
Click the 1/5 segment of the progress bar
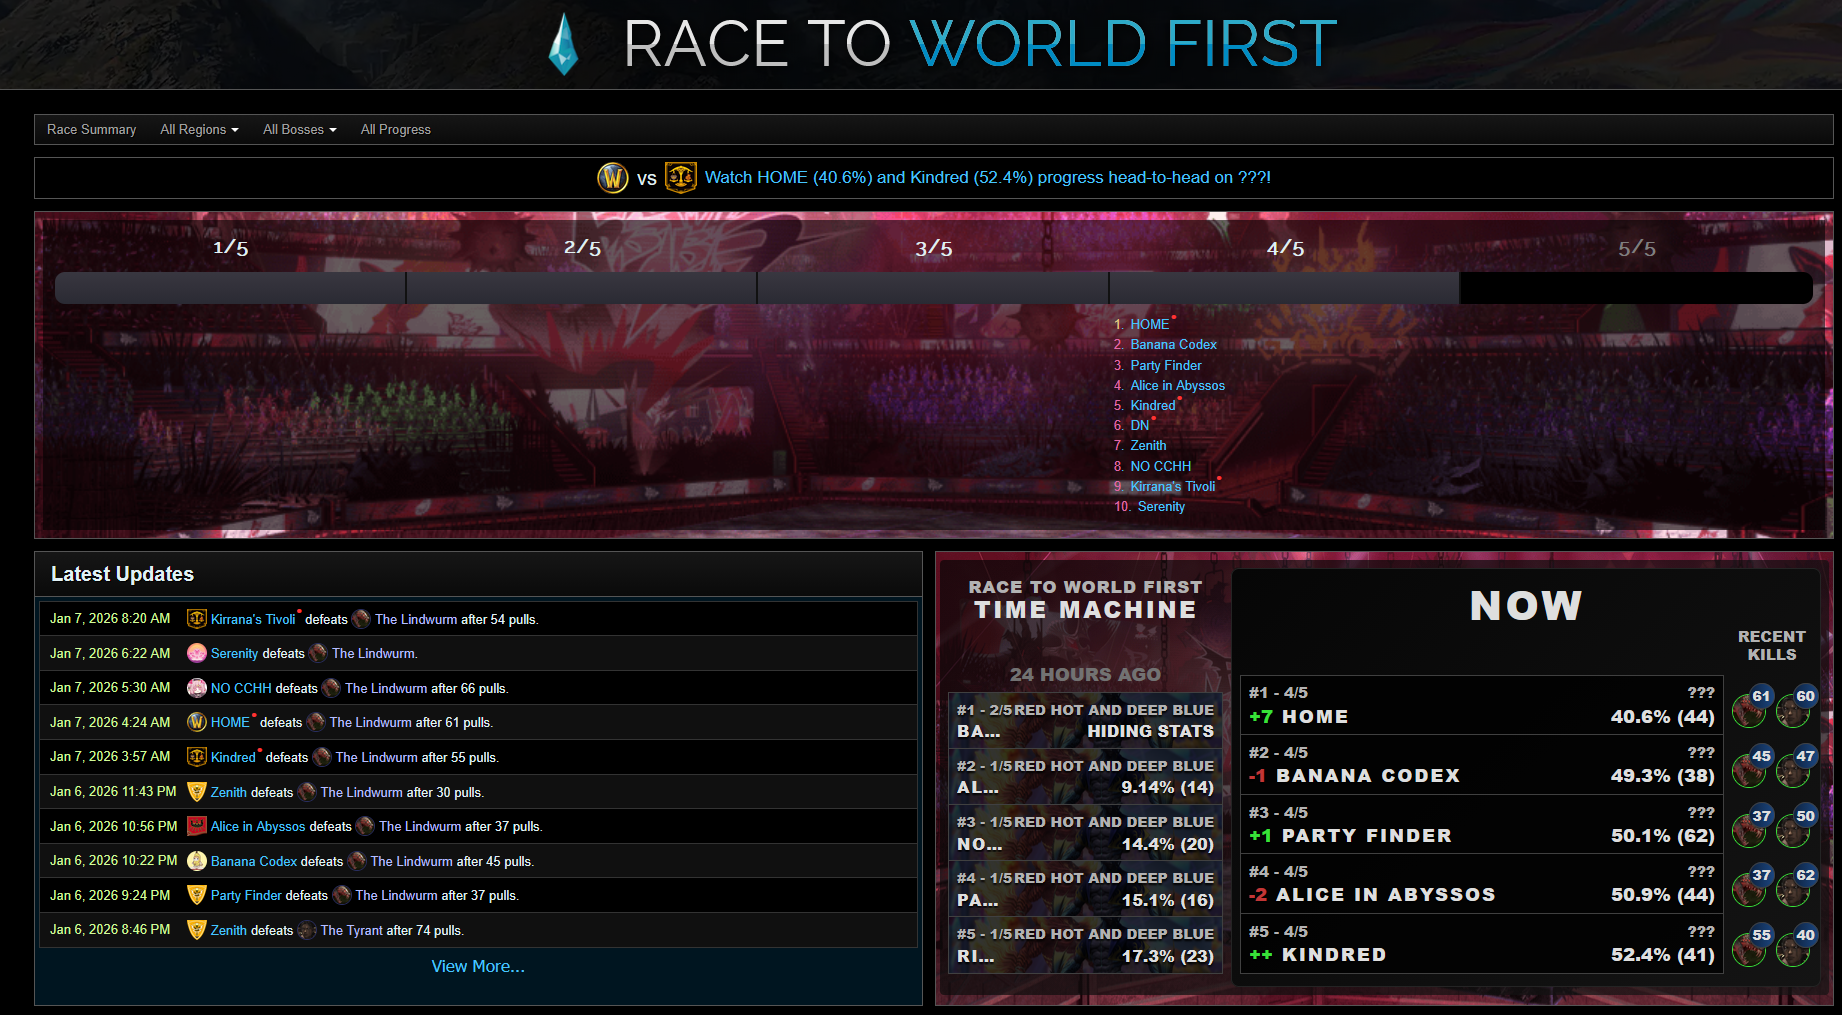click(231, 288)
